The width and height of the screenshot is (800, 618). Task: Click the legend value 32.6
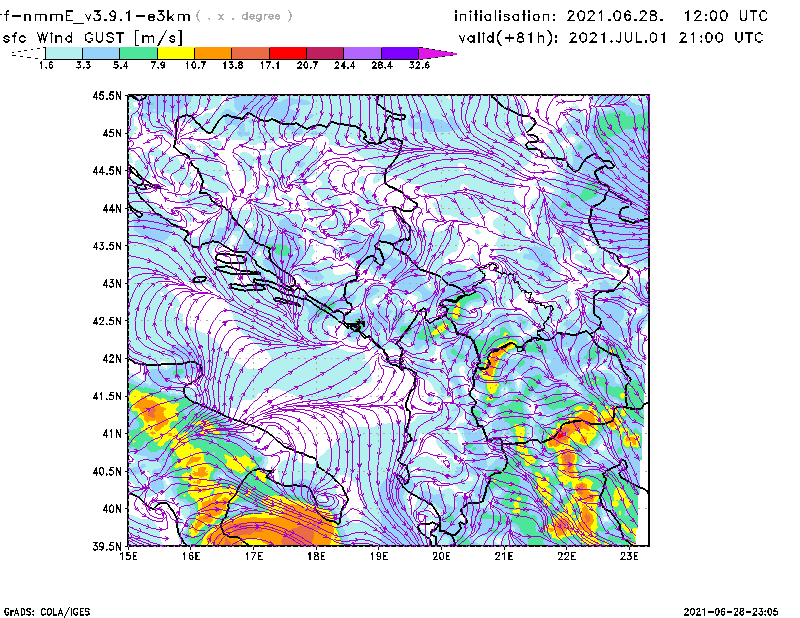pyautogui.click(x=419, y=65)
